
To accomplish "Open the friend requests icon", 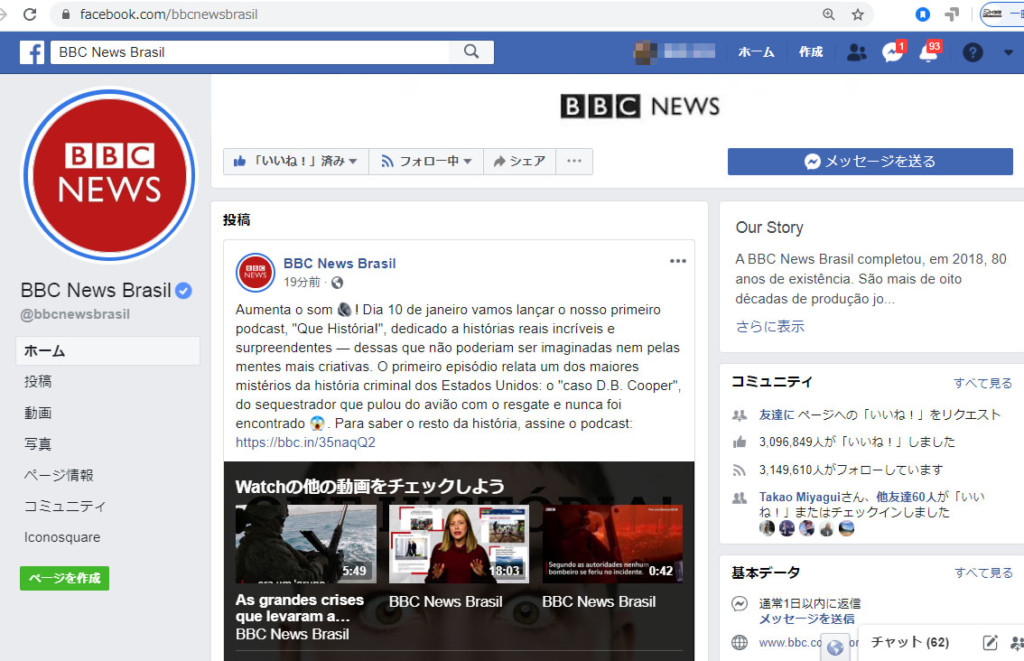I will click(x=856, y=52).
